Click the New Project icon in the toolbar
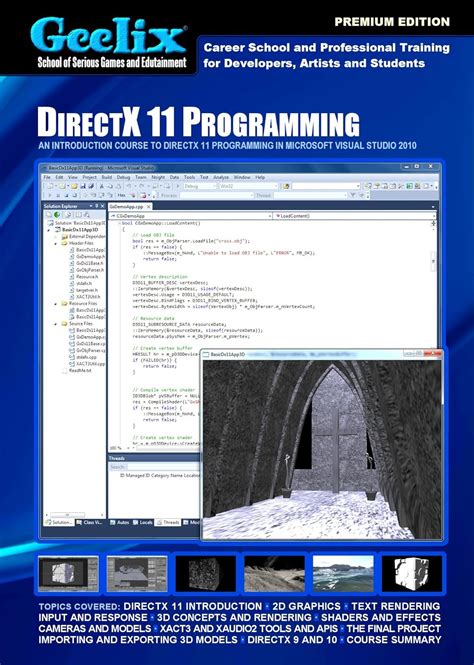 50,186
